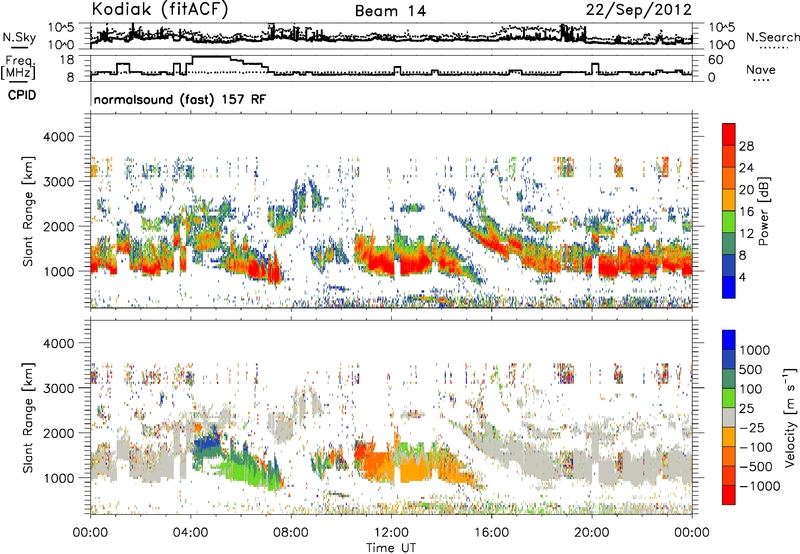Click the '18' frequency axis tick label
This screenshot has width=800, height=554.
[67, 60]
